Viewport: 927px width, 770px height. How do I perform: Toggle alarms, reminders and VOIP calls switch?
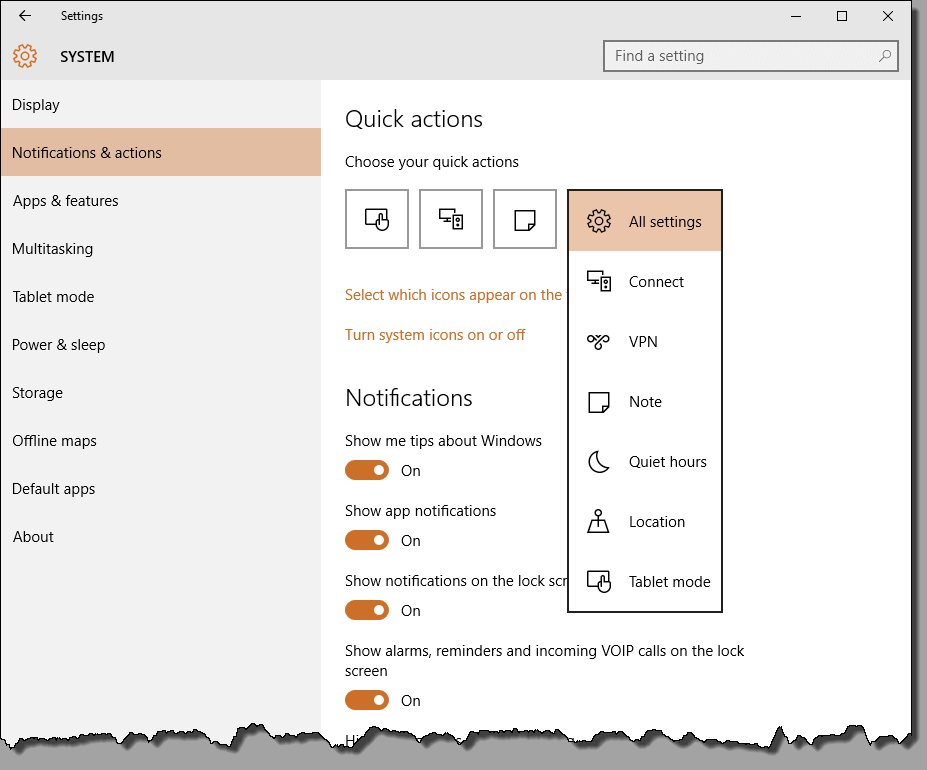(x=367, y=700)
